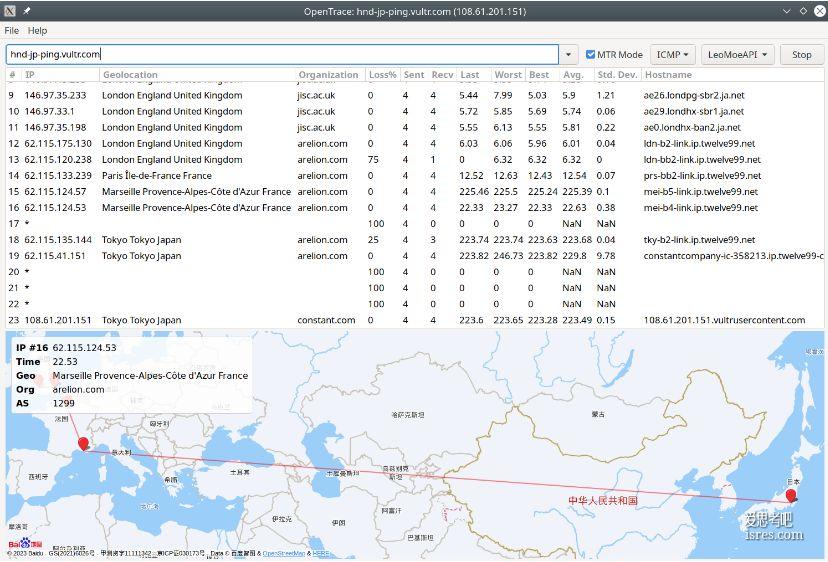
Task: Click the Baidu map logo
Action: [25, 543]
